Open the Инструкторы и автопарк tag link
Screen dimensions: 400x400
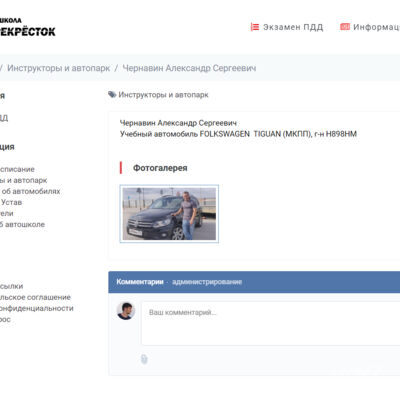tap(163, 95)
